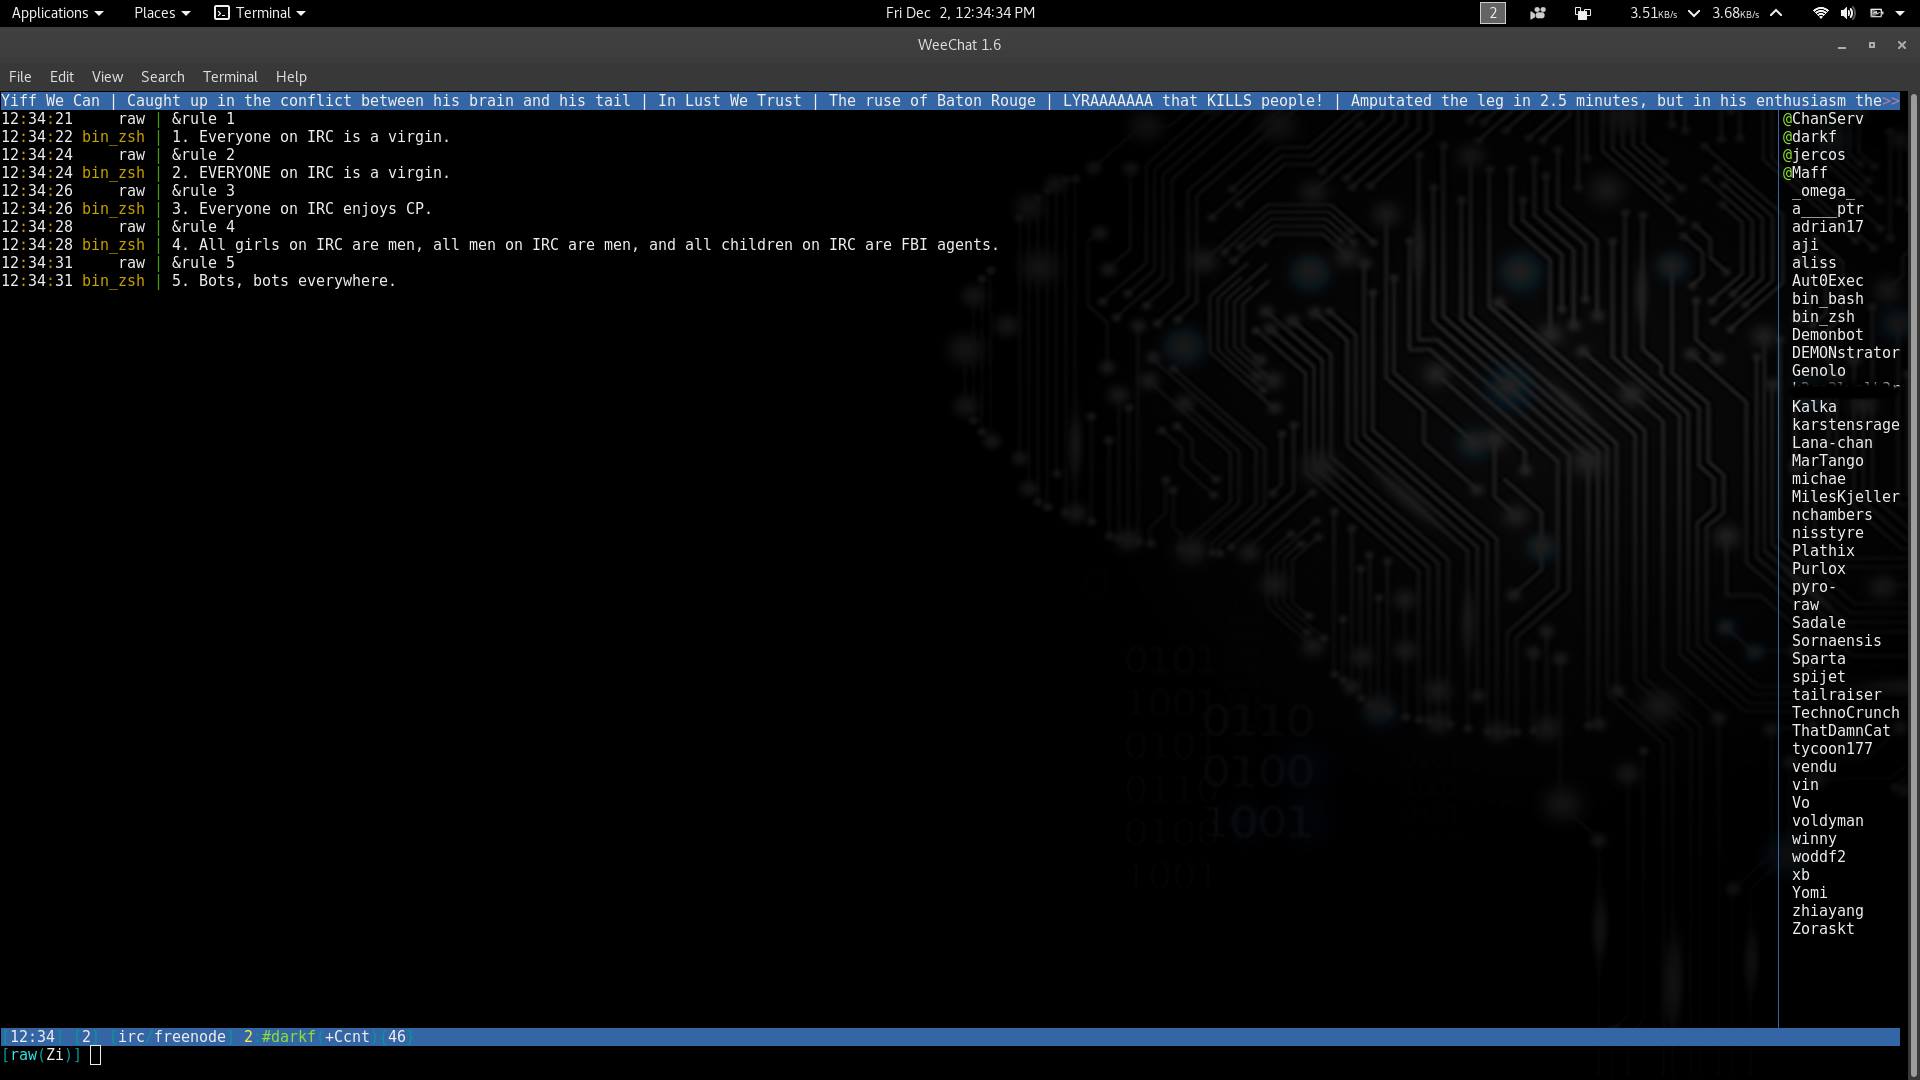Viewport: 1920px width, 1080px height.
Task: Select voldyman in nicklist
Action: pos(1828,821)
